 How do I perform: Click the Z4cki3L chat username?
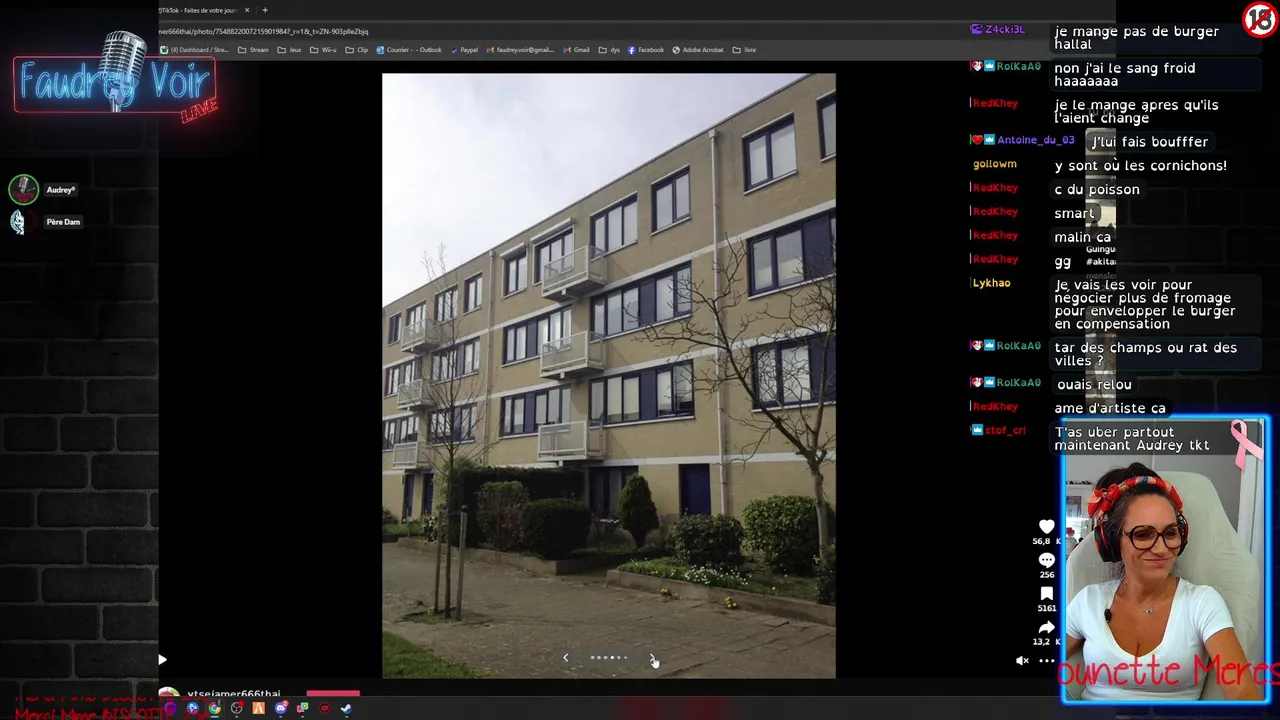pos(1004,30)
